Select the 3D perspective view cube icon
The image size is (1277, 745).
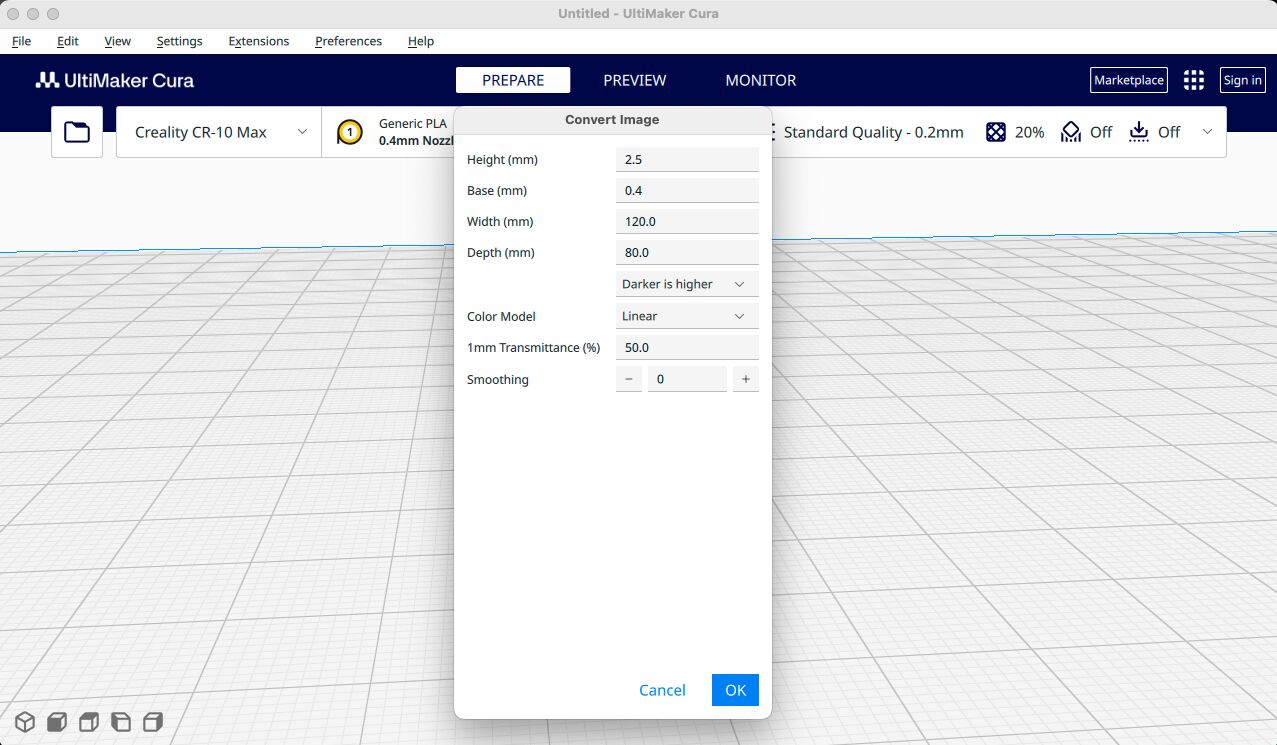[x=25, y=722]
